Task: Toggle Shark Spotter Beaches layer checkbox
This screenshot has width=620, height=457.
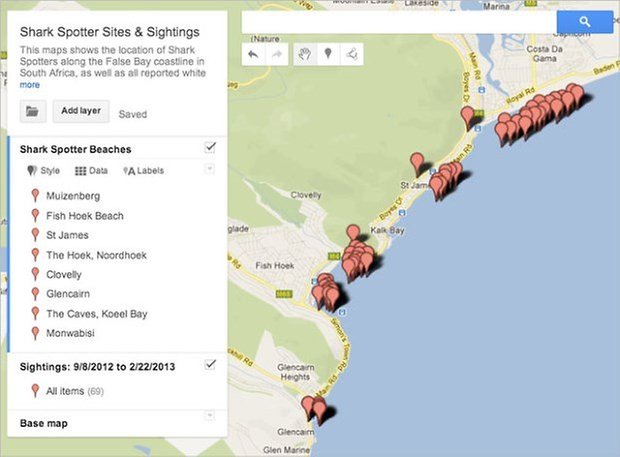Action: 210,147
